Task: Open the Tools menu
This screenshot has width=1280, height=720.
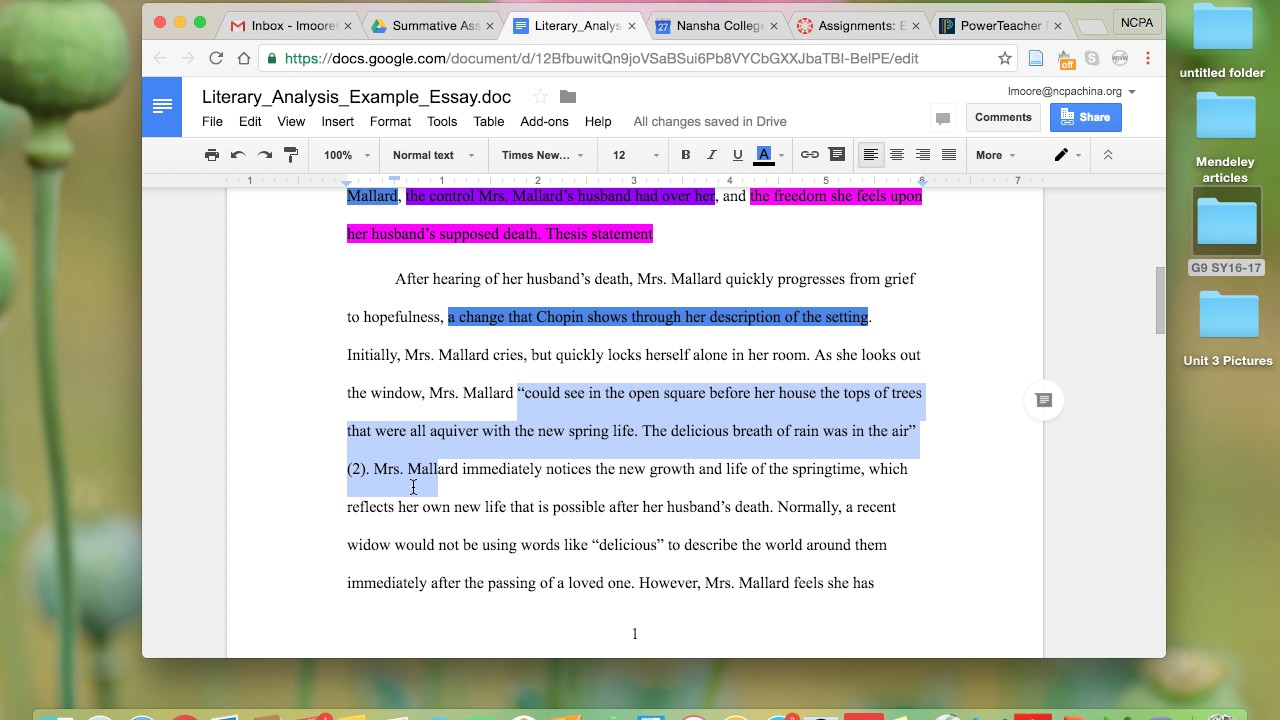Action: [x=442, y=121]
